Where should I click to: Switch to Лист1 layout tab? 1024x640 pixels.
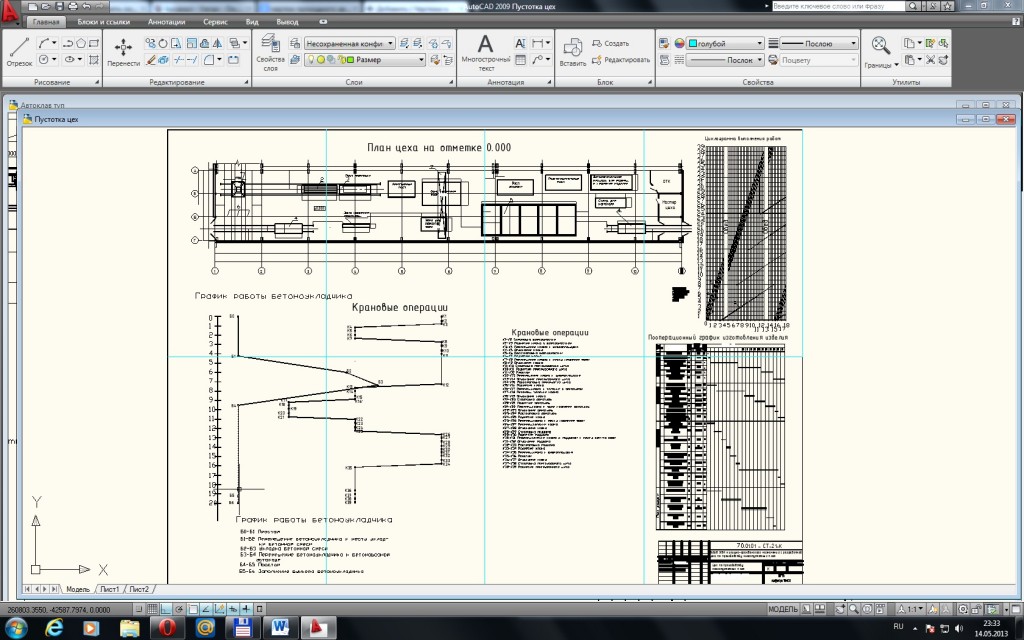click(x=110, y=589)
